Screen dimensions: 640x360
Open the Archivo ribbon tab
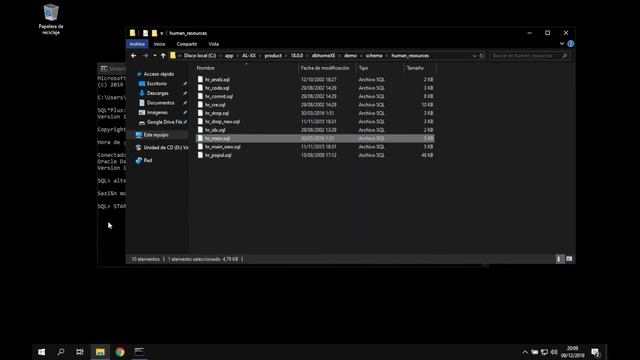137,44
